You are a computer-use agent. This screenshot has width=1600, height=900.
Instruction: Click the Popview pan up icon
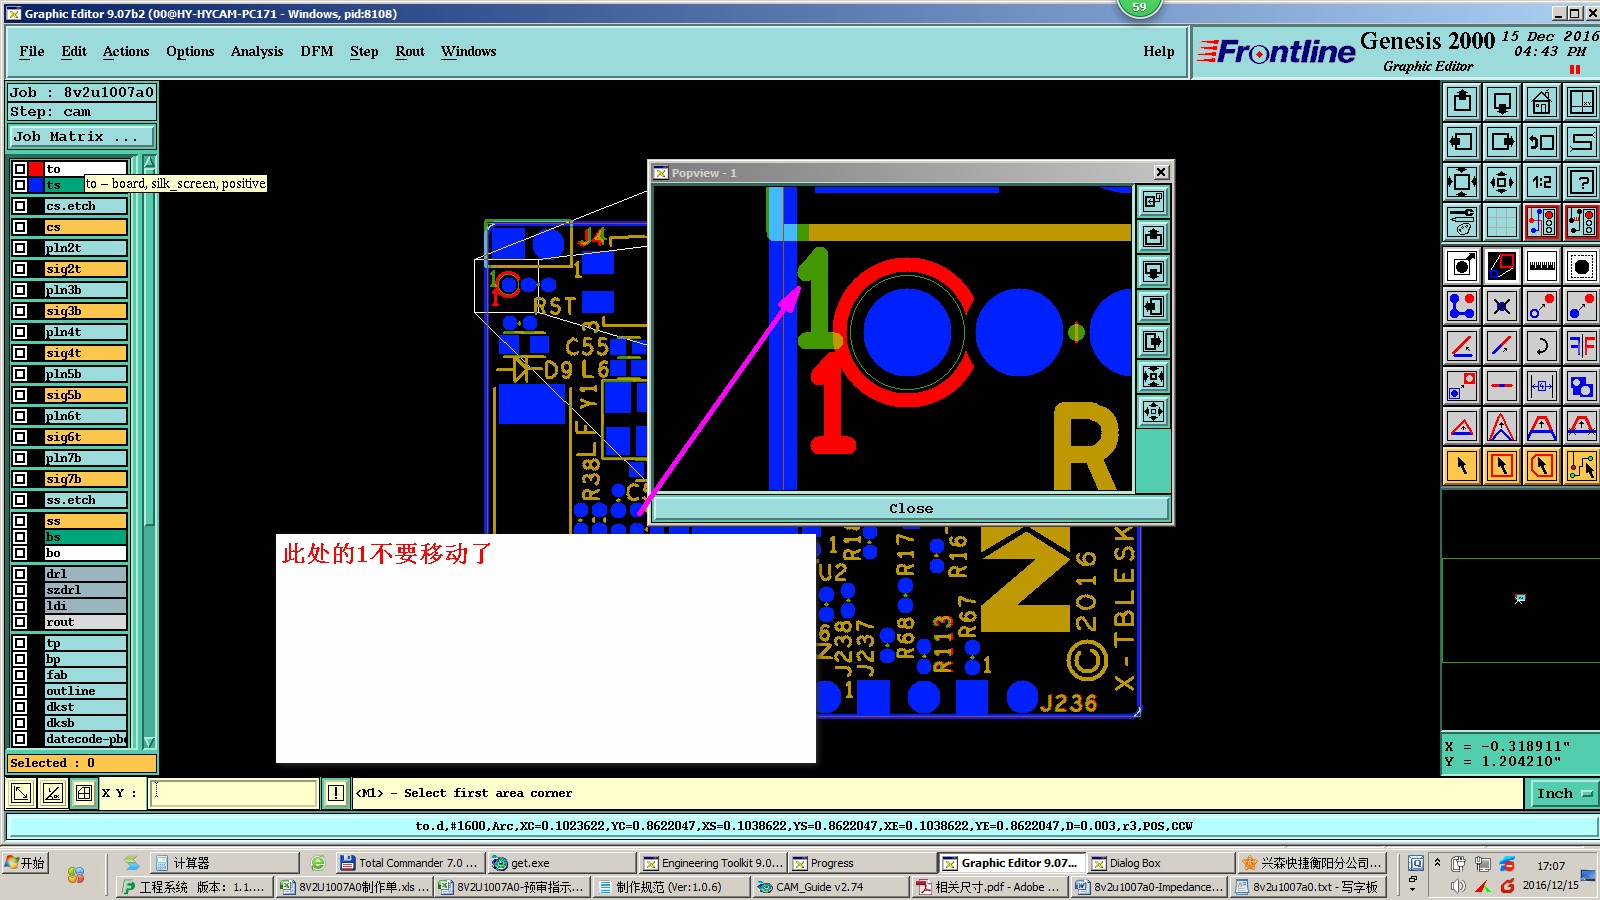click(x=1153, y=236)
